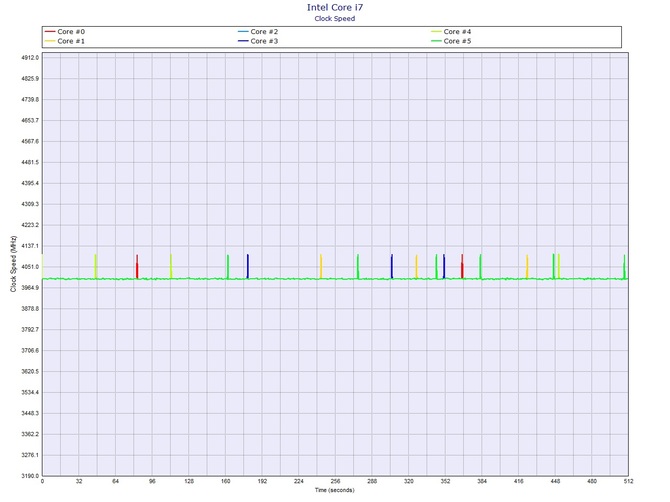Click the Core #2 legend label
The height and width of the screenshot is (502, 670).
[x=264, y=32]
